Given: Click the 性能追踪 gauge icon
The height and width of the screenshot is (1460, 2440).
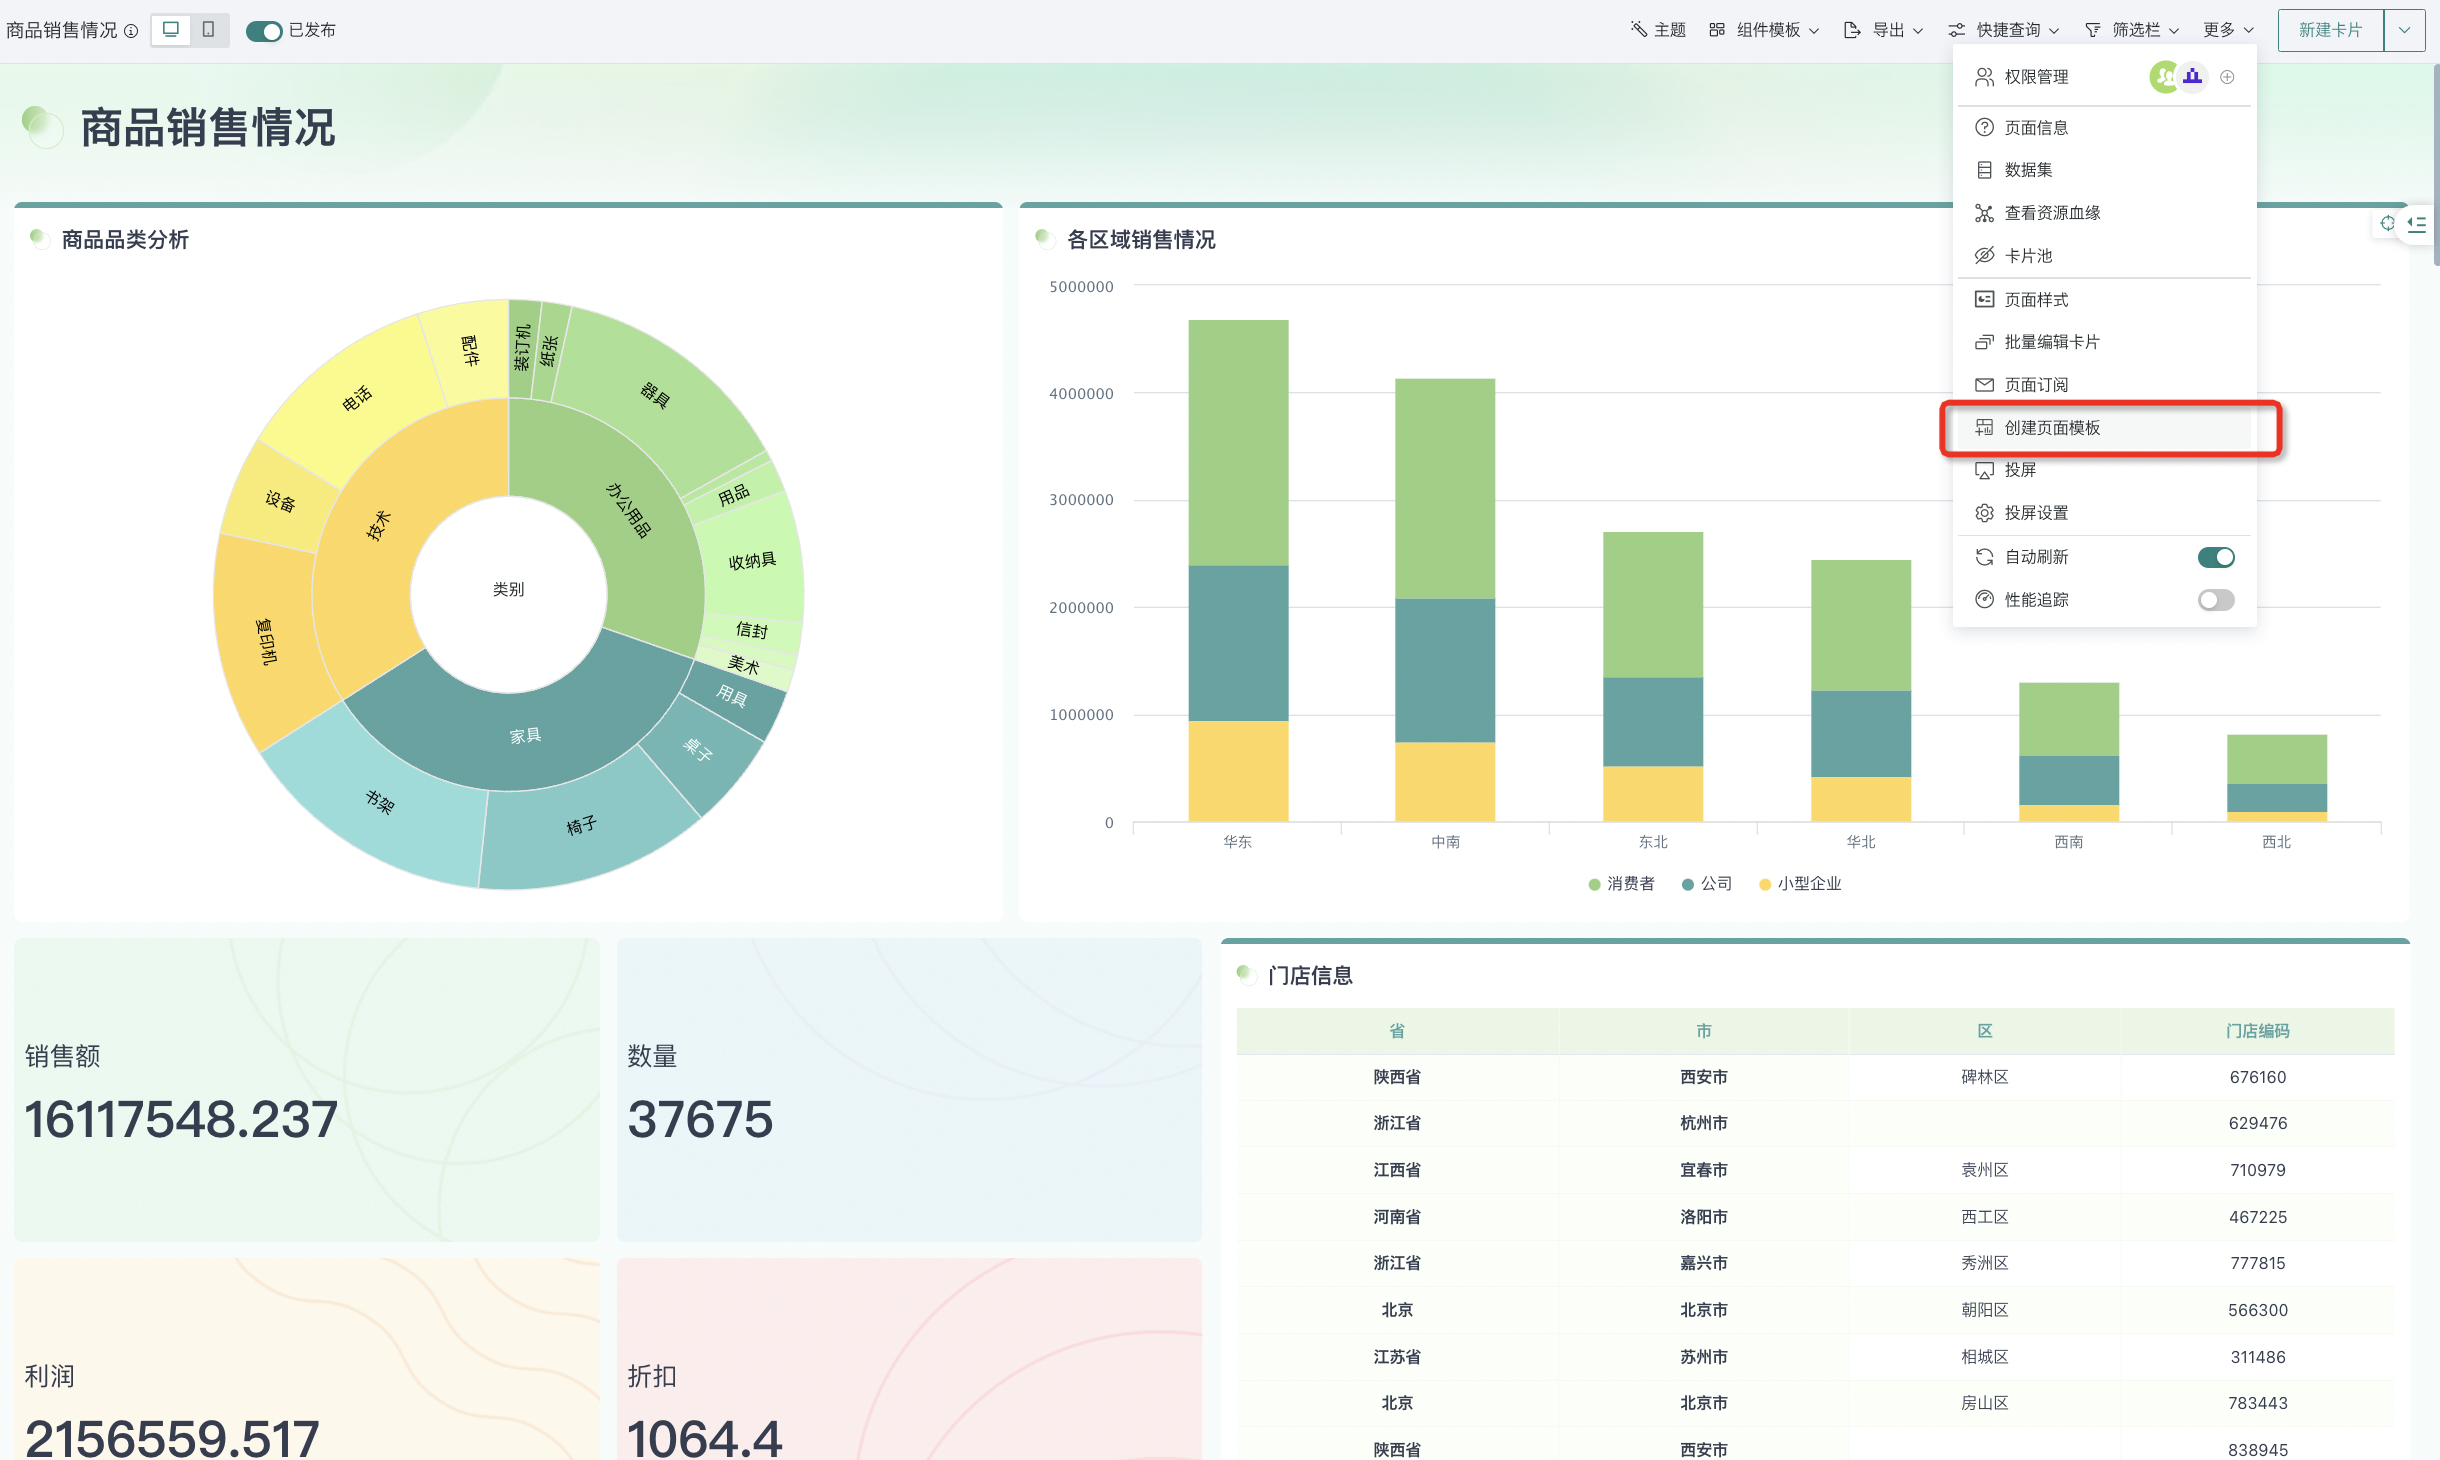Looking at the screenshot, I should (1984, 599).
